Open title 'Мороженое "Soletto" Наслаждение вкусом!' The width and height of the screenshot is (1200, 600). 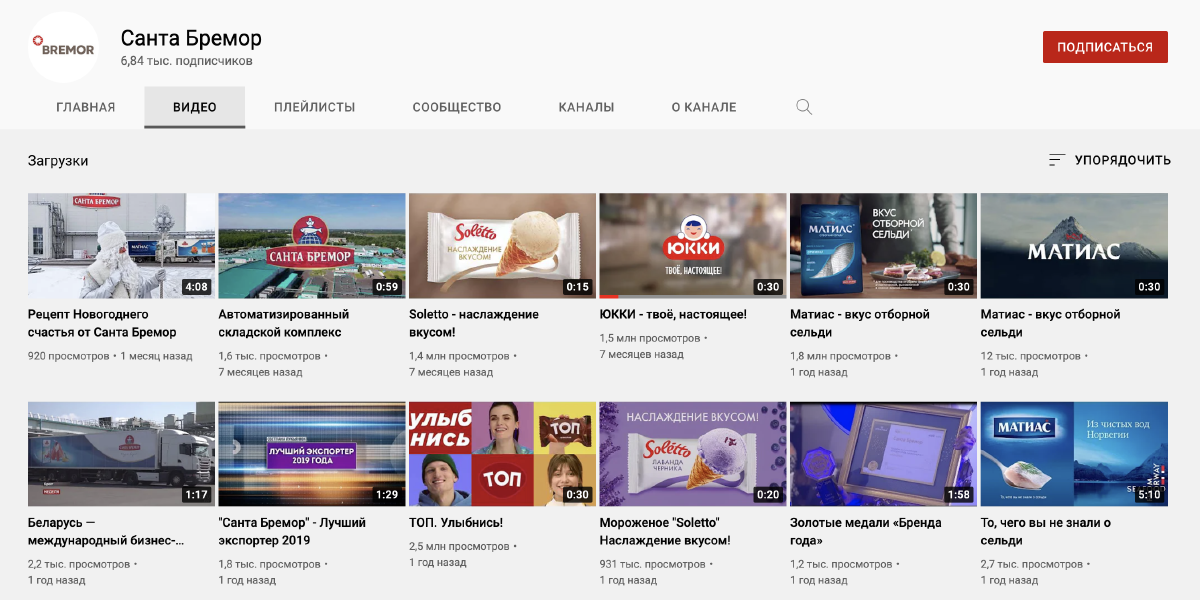click(665, 531)
